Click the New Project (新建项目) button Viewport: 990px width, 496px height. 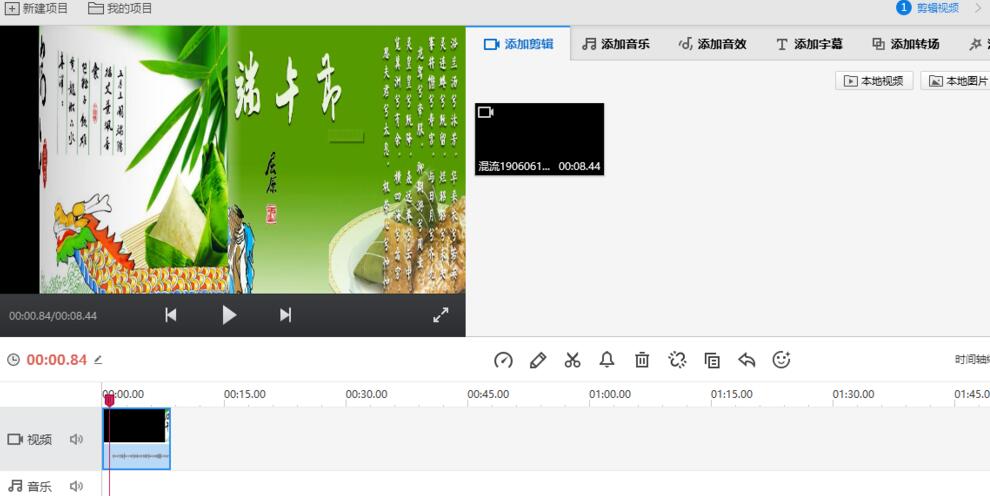pos(37,9)
